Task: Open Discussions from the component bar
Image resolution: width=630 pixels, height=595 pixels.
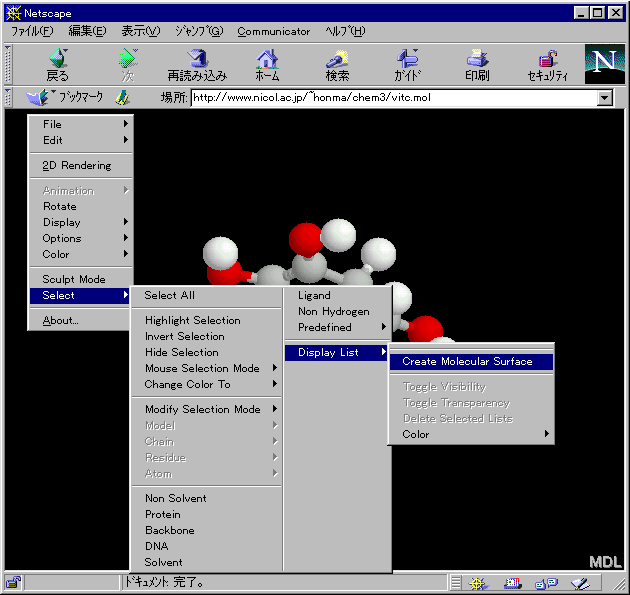Action: point(546,583)
